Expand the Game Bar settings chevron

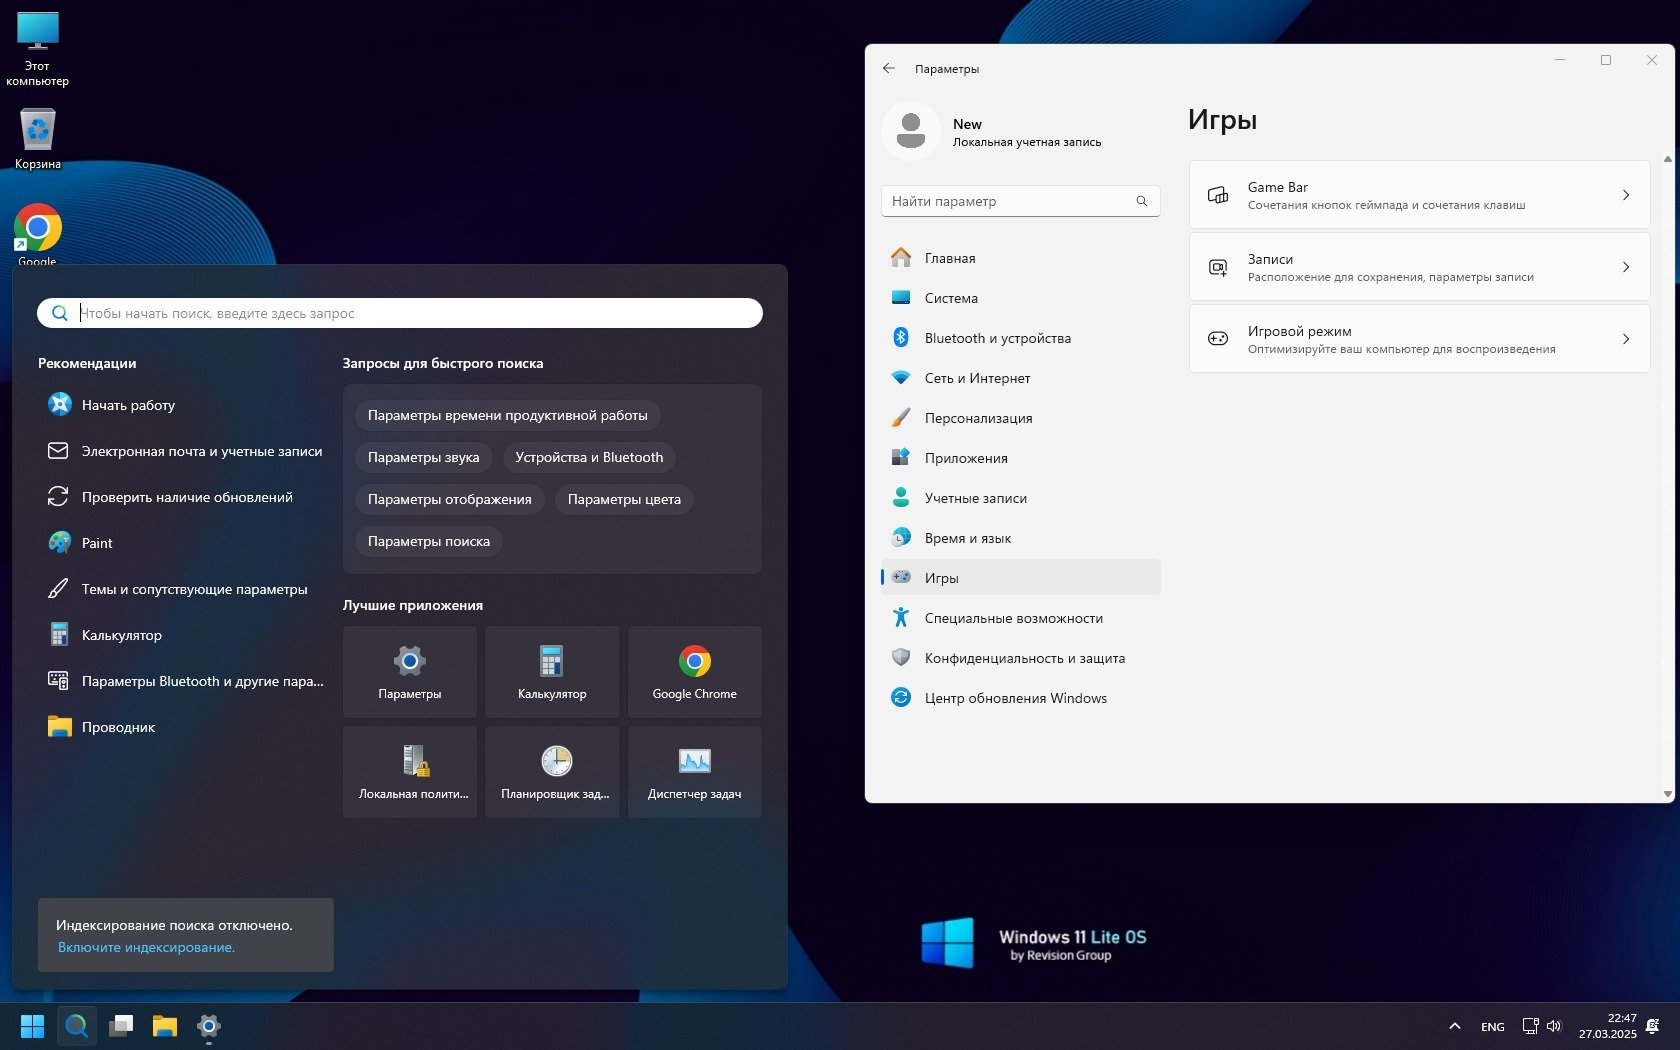coord(1626,195)
